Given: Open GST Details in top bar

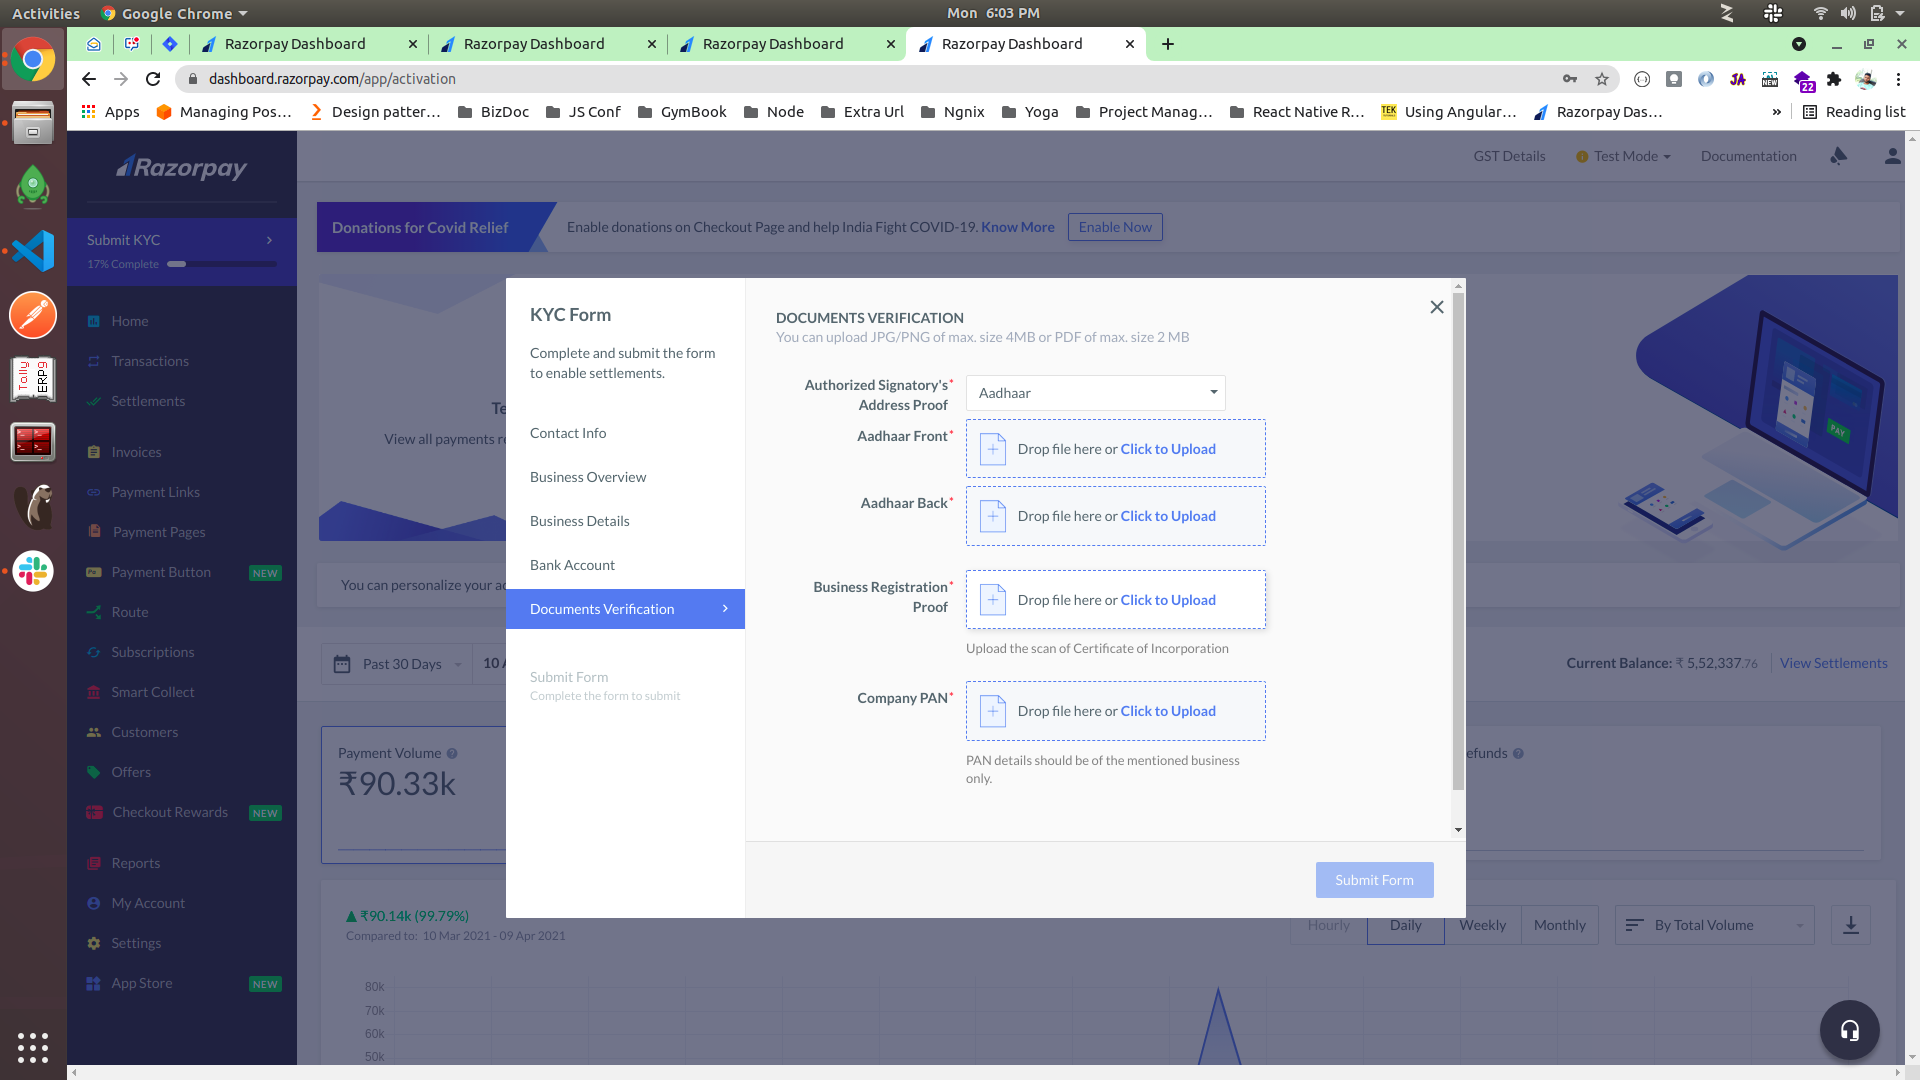Looking at the screenshot, I should 1509,156.
